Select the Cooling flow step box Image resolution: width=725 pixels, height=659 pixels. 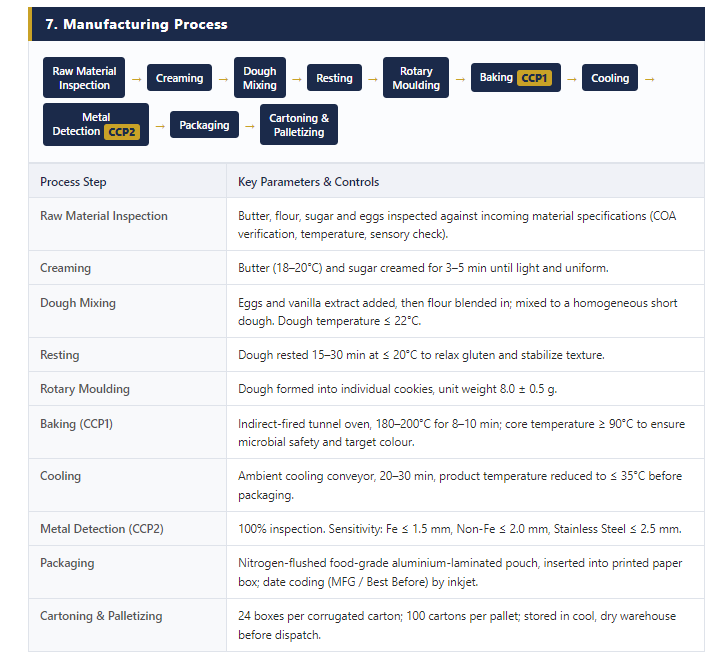[x=610, y=78]
